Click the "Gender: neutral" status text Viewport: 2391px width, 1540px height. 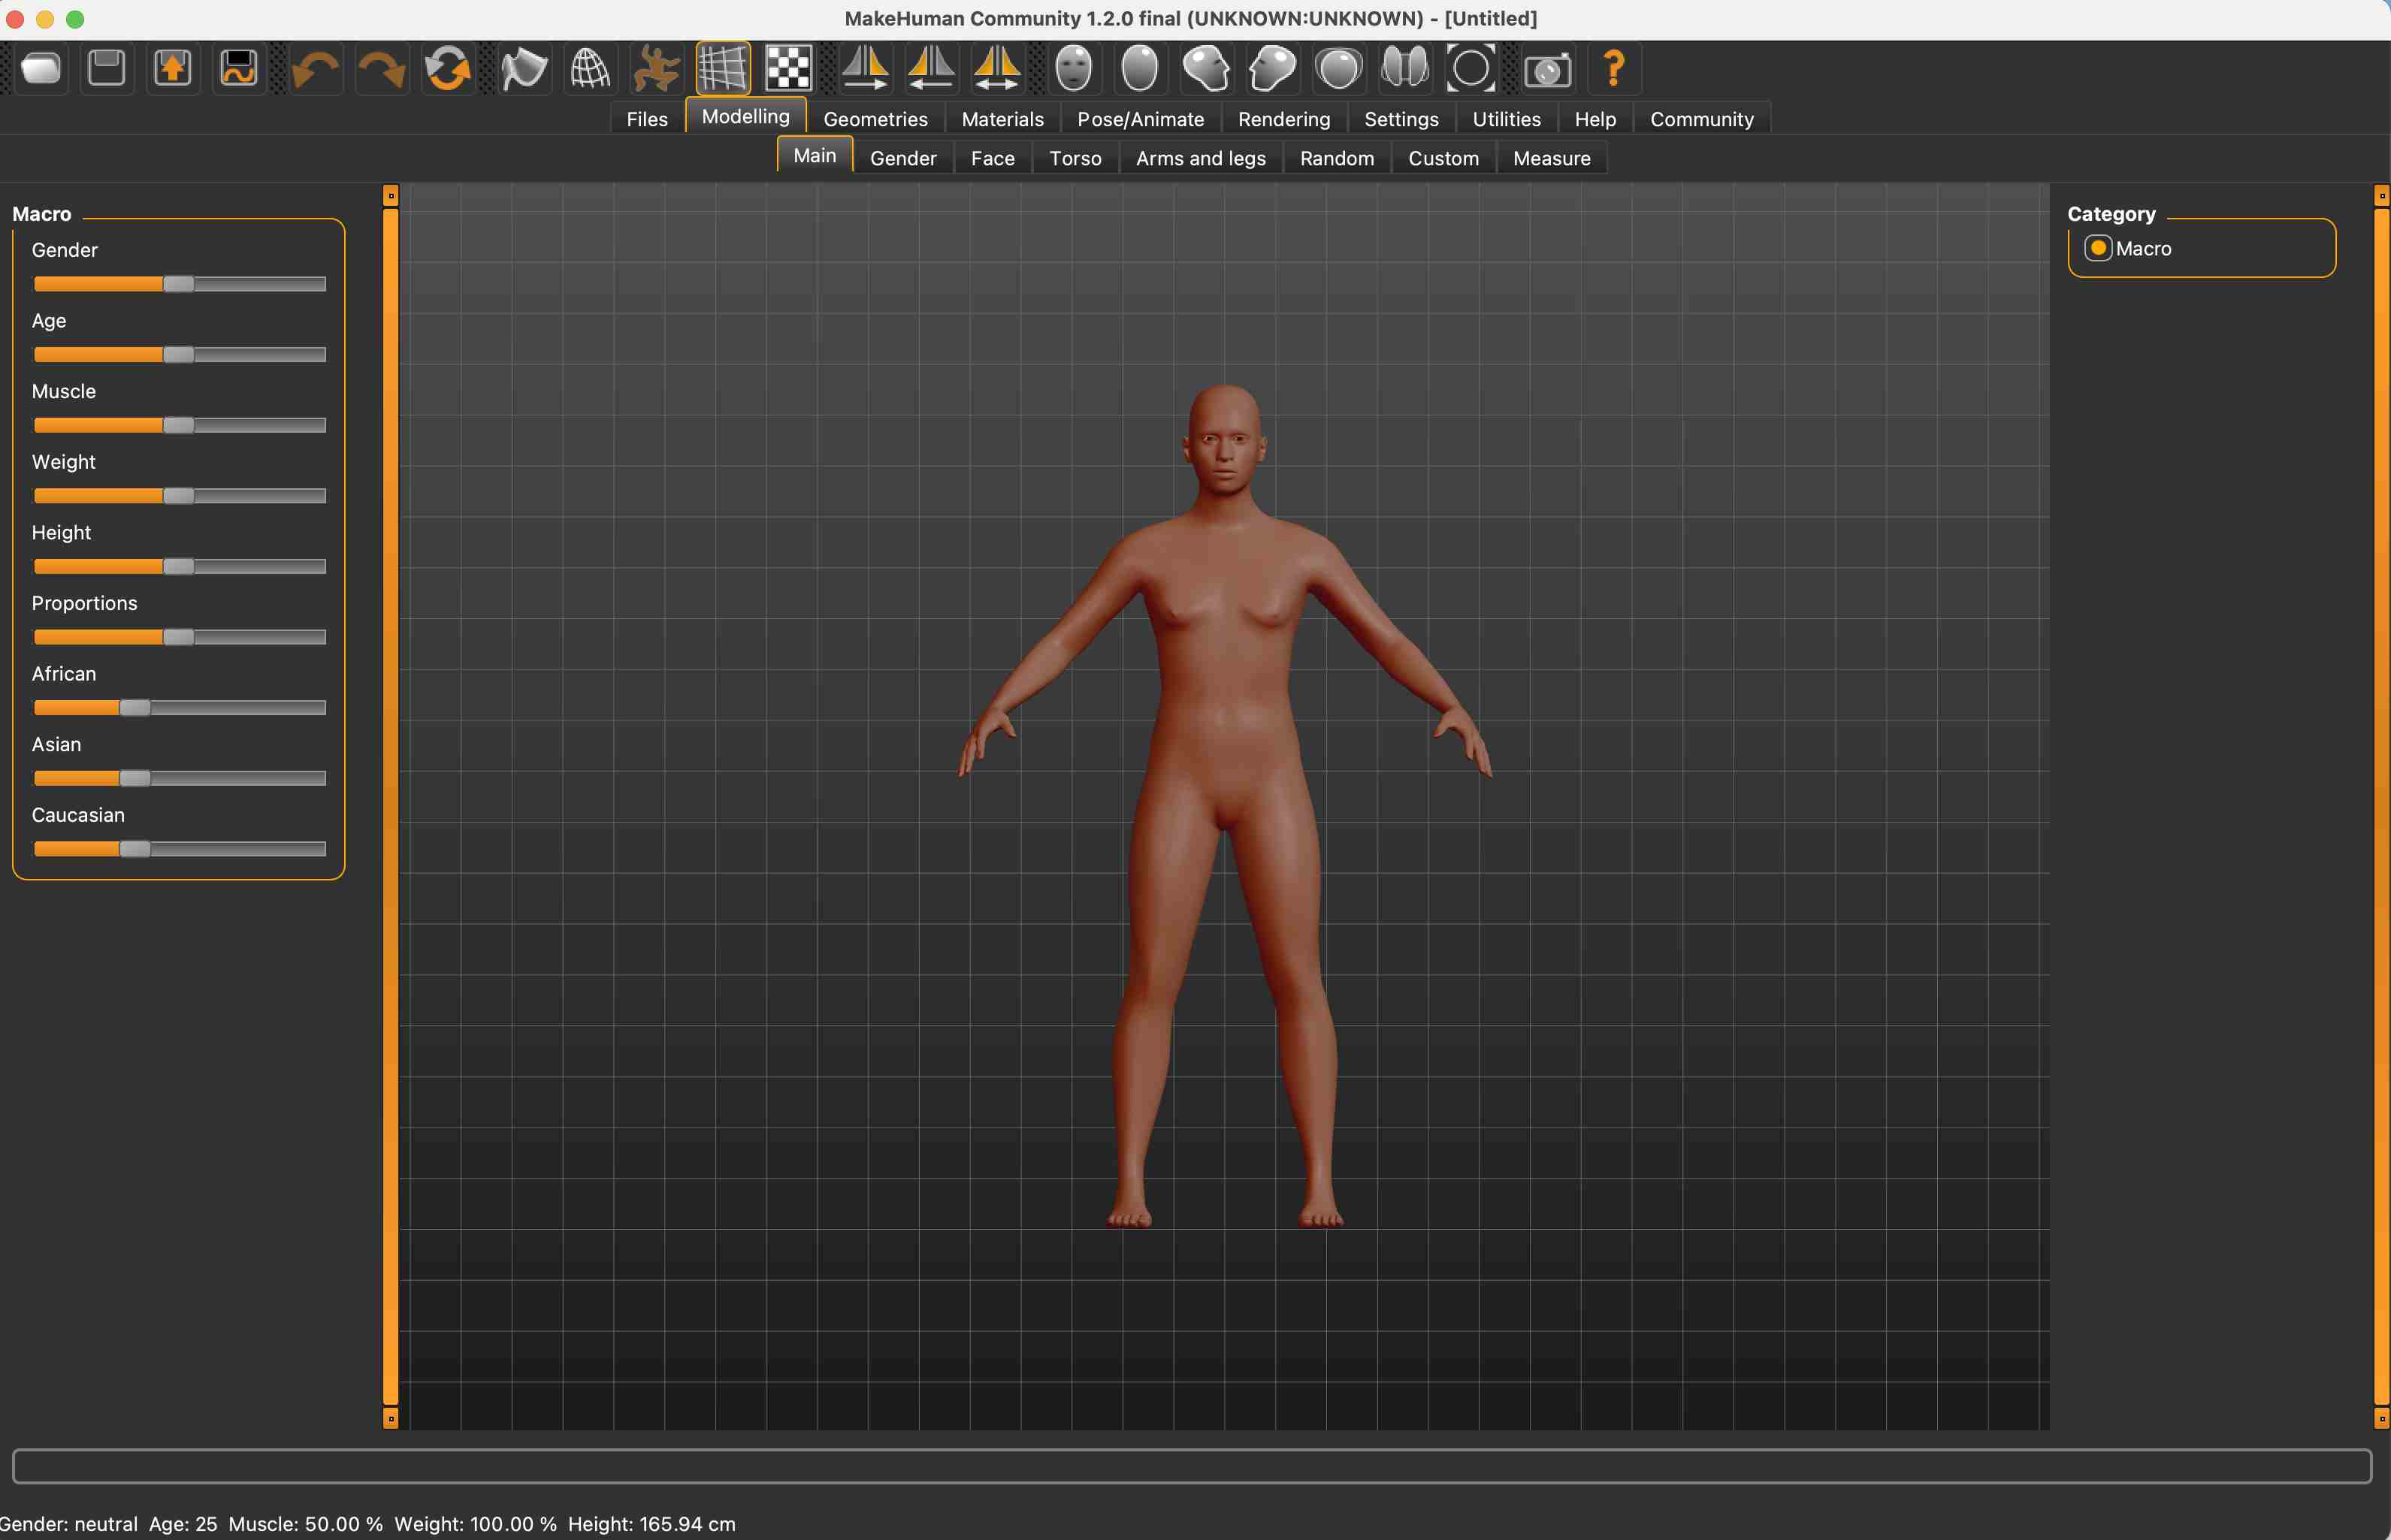tap(69, 1524)
